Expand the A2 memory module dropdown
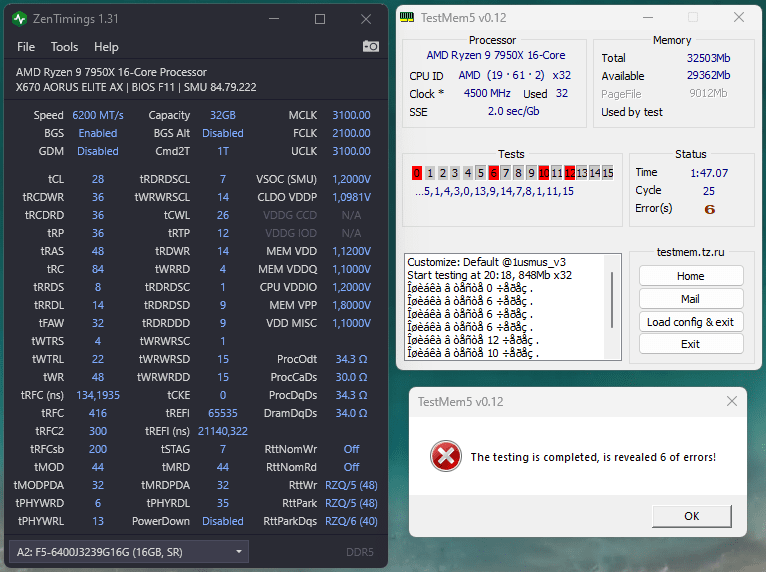The image size is (766, 572). coord(129,552)
